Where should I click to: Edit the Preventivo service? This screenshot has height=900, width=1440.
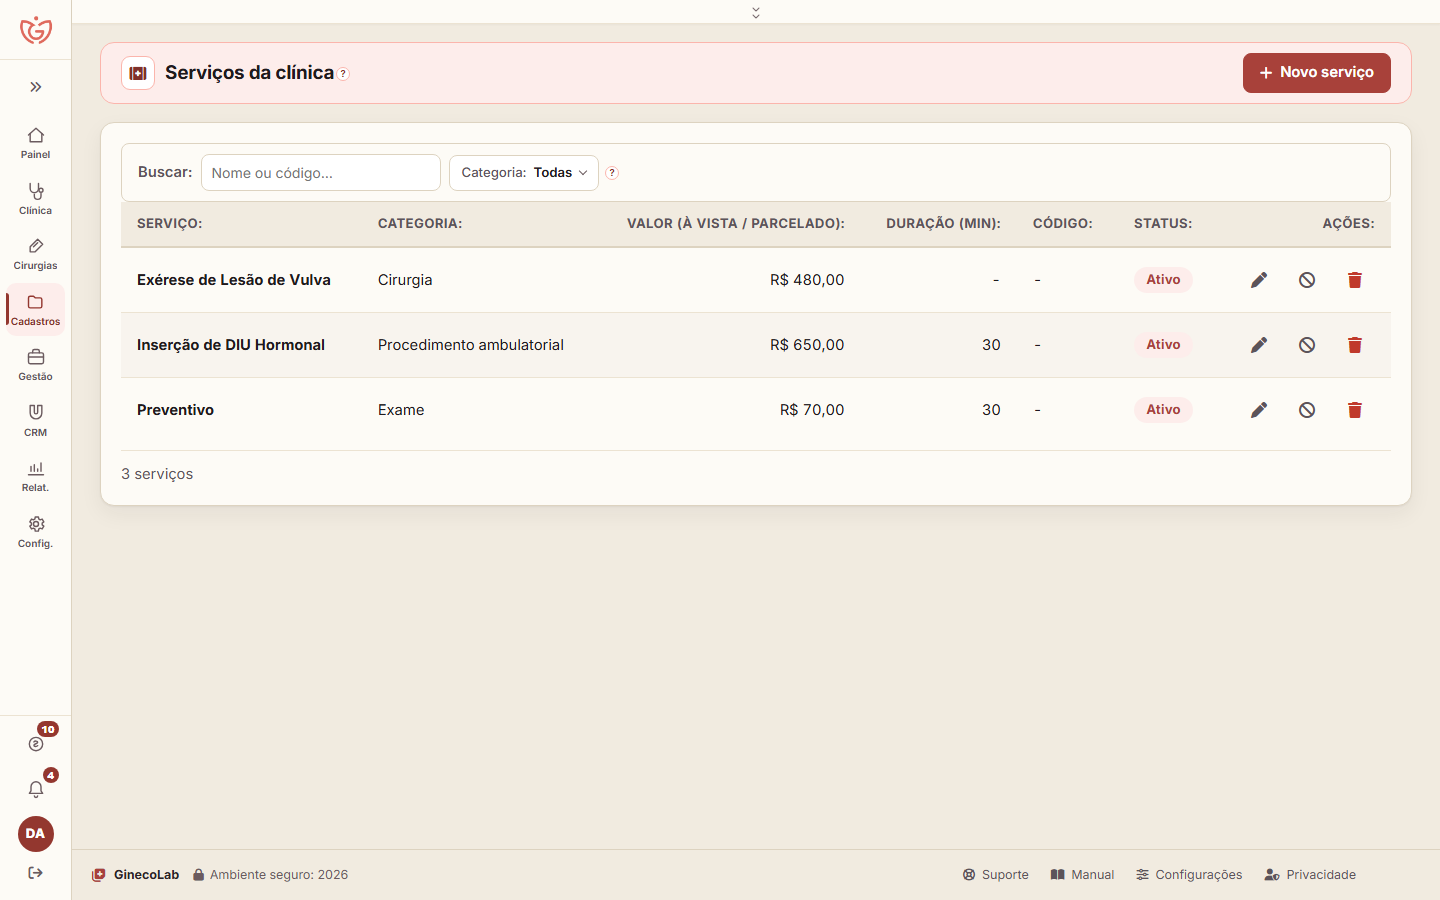1259,410
